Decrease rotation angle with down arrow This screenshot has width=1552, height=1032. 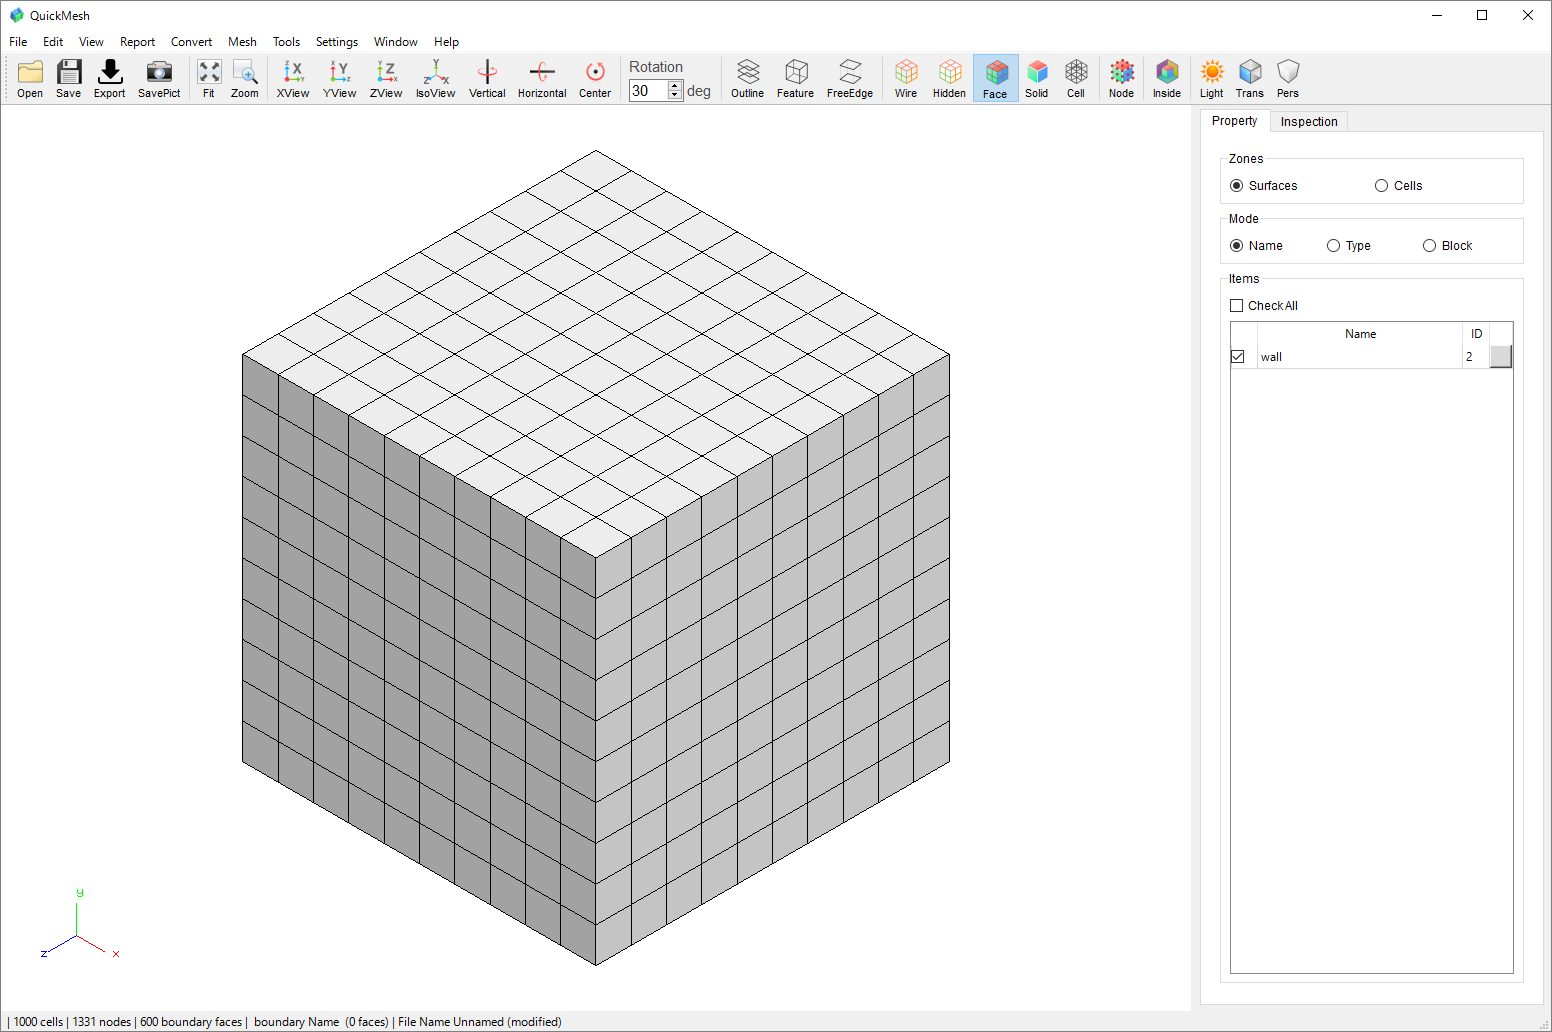pos(675,96)
